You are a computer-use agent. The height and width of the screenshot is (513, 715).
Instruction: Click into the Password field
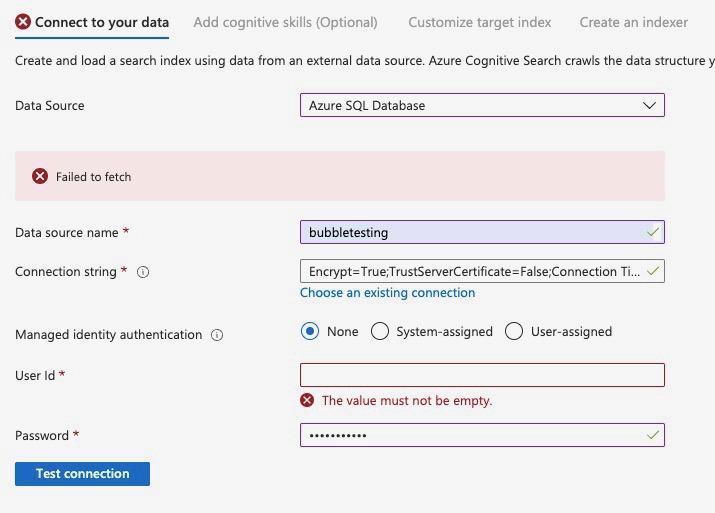pyautogui.click(x=482, y=435)
